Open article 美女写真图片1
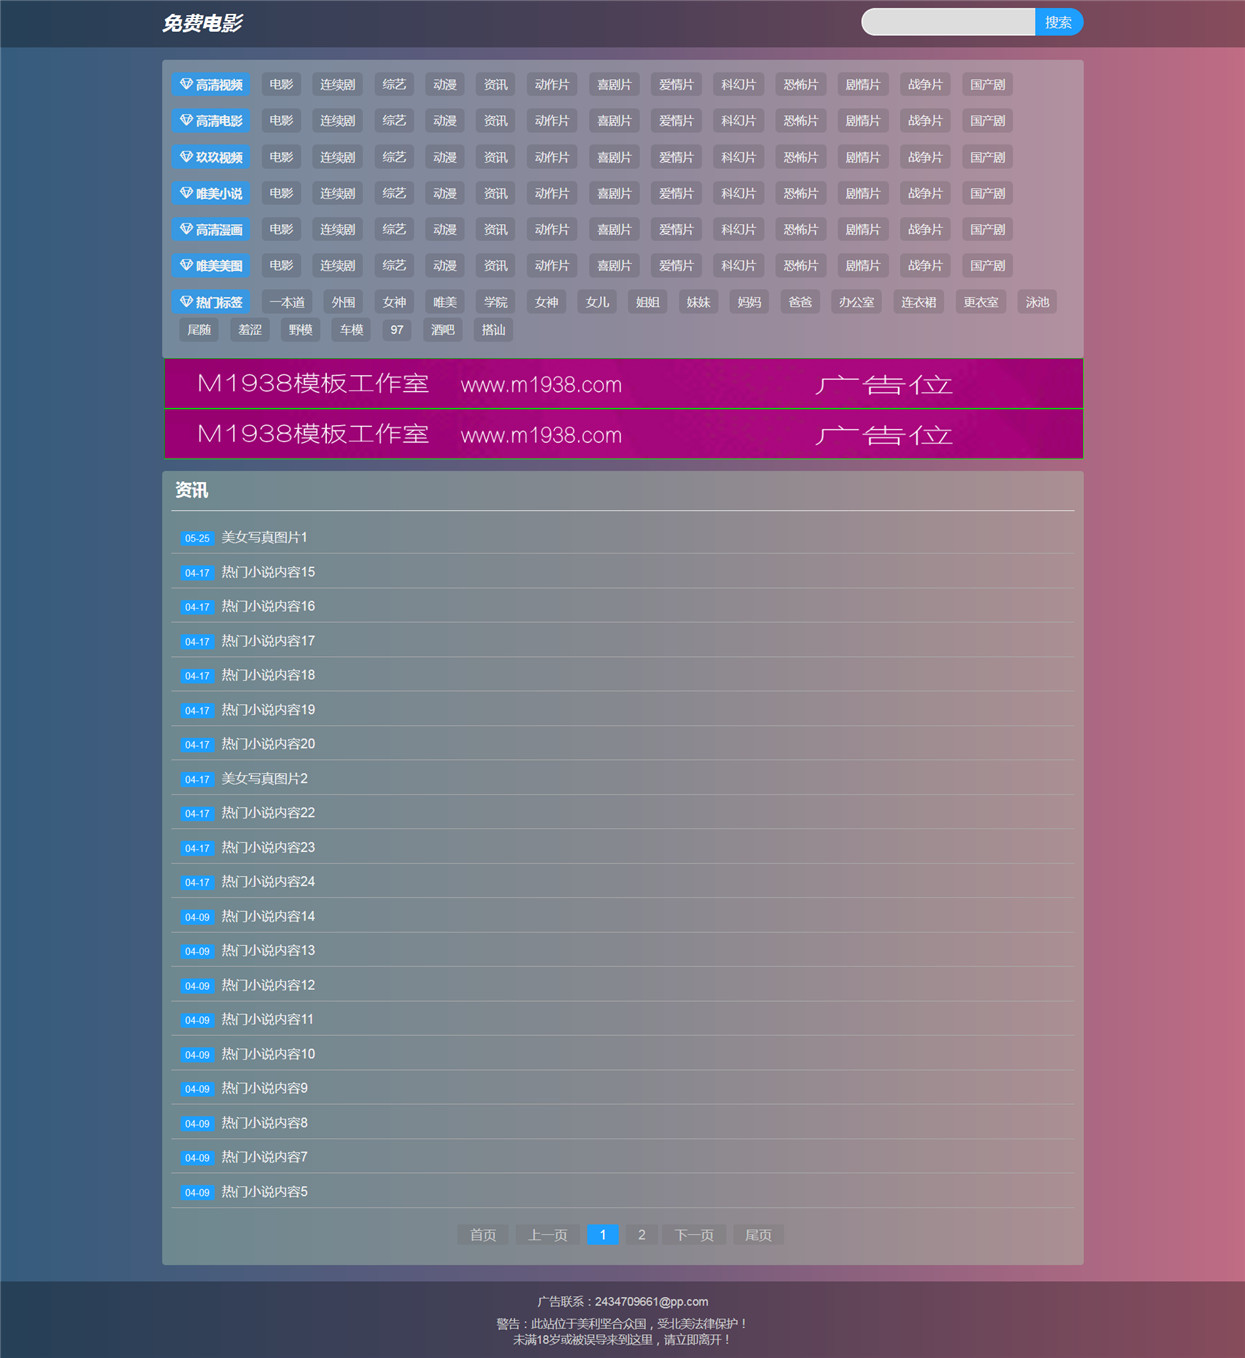The width and height of the screenshot is (1245, 1358). tap(264, 537)
